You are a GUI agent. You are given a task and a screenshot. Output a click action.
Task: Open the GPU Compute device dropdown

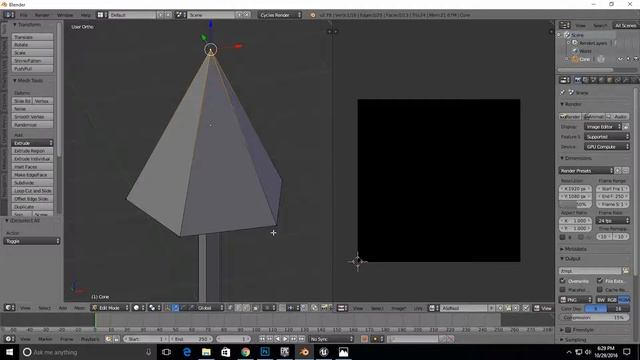click(x=607, y=147)
